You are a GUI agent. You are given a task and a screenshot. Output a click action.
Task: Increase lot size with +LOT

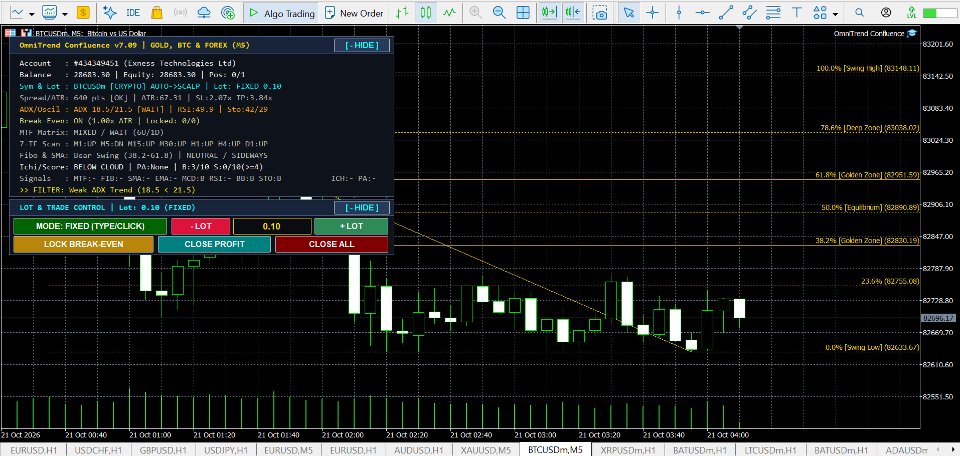tap(351, 226)
